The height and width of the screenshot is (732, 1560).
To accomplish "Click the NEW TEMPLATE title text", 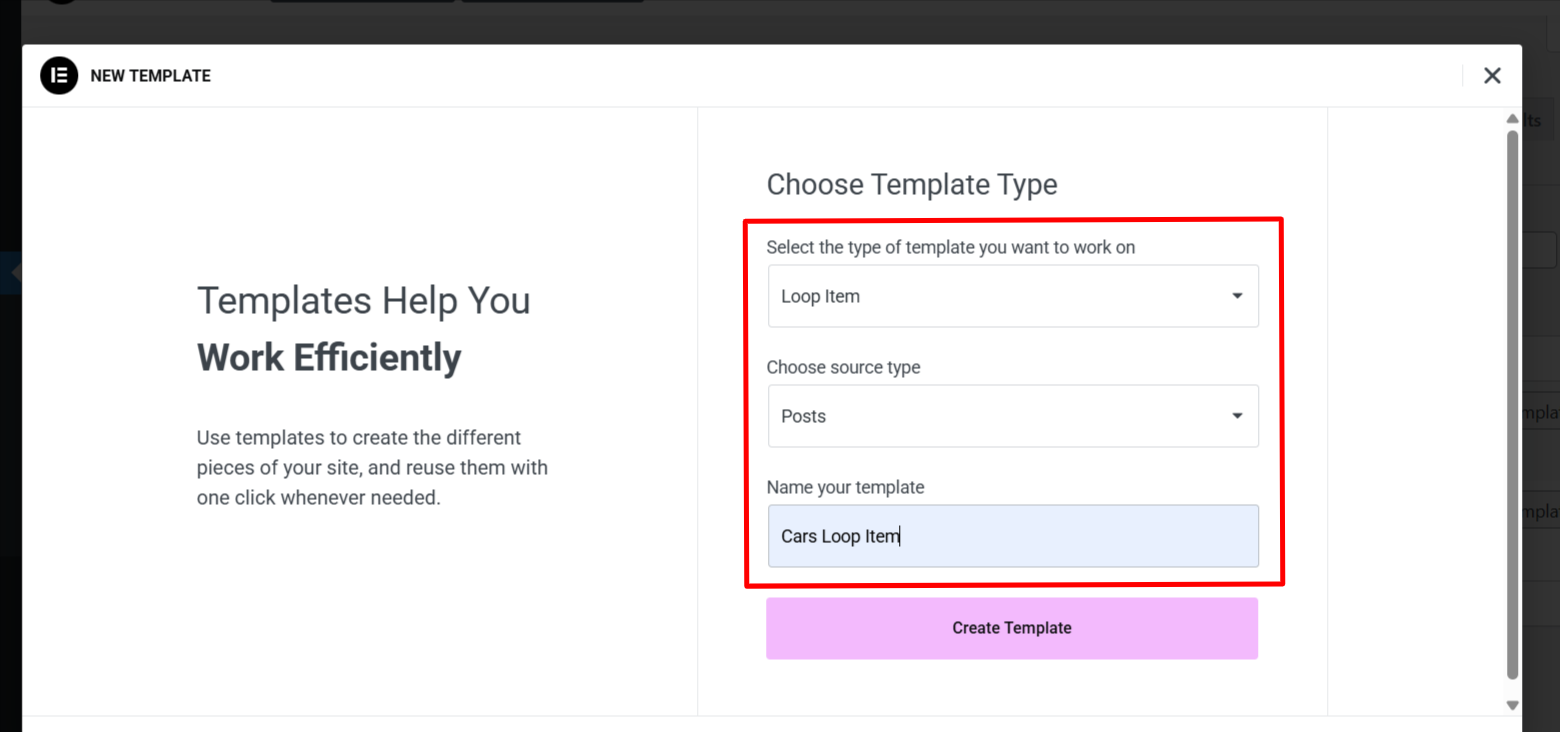I will click(150, 76).
